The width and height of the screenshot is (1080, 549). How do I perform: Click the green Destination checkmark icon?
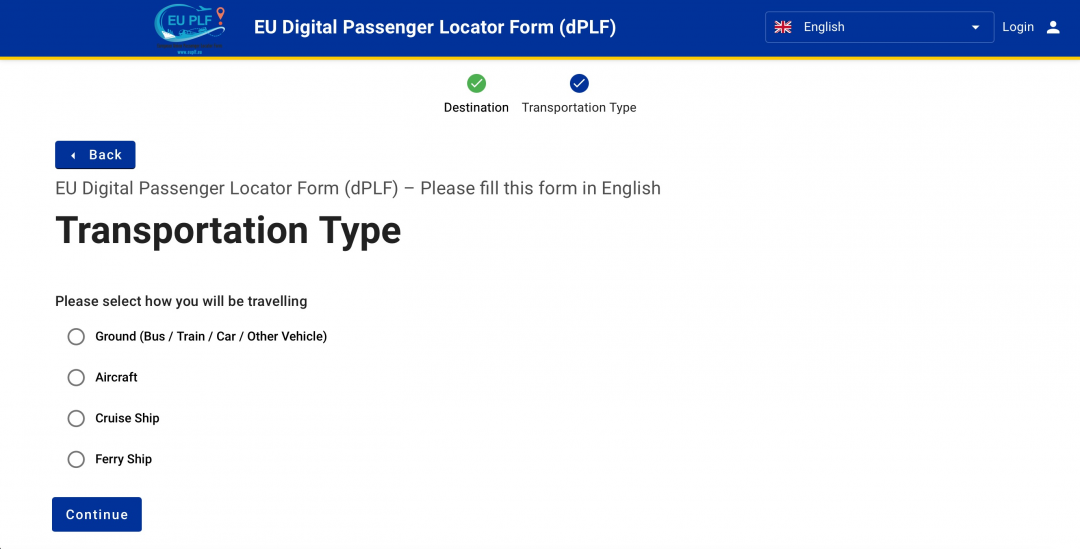click(476, 83)
